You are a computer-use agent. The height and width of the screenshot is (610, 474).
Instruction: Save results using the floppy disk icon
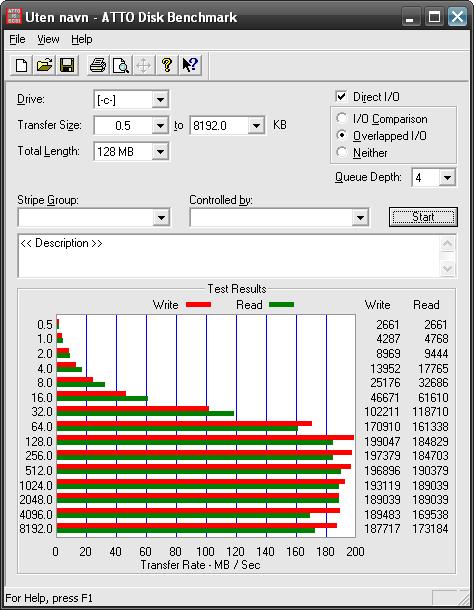67,65
